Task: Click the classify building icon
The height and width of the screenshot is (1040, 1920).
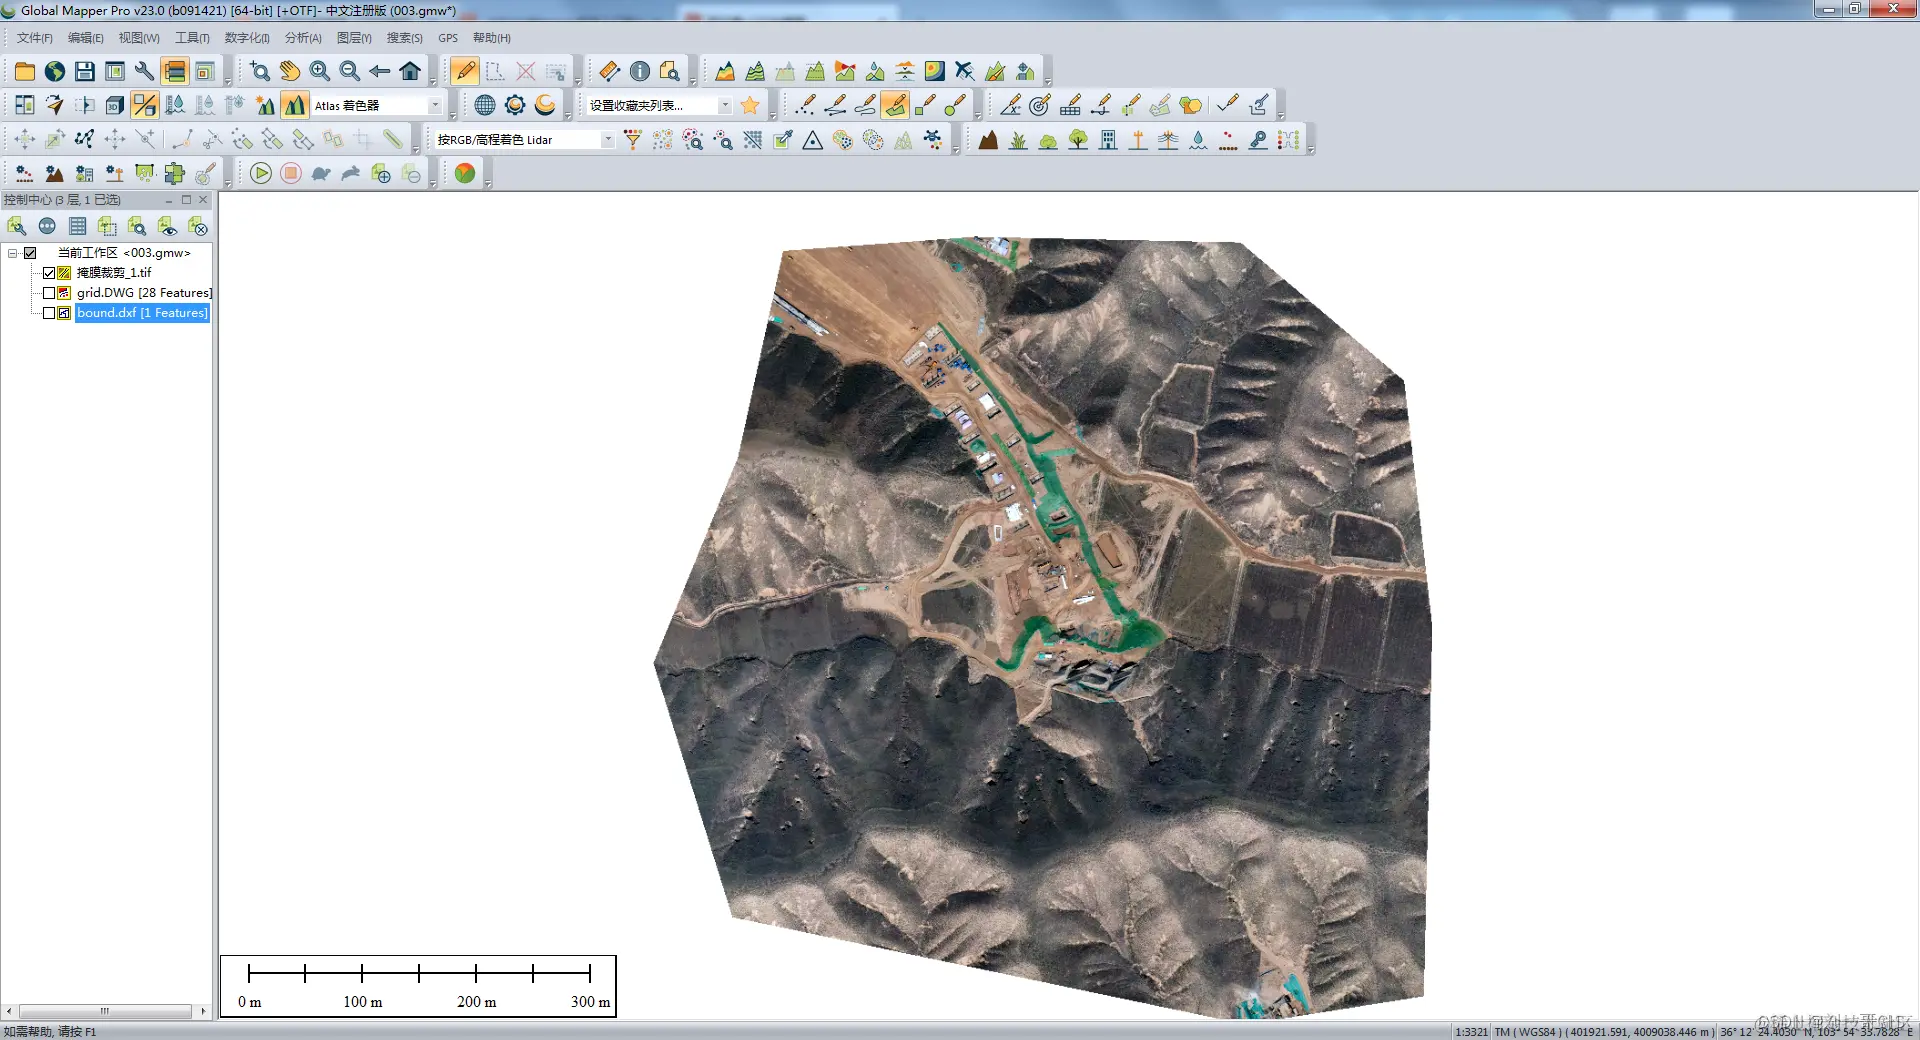Action: point(1108,140)
